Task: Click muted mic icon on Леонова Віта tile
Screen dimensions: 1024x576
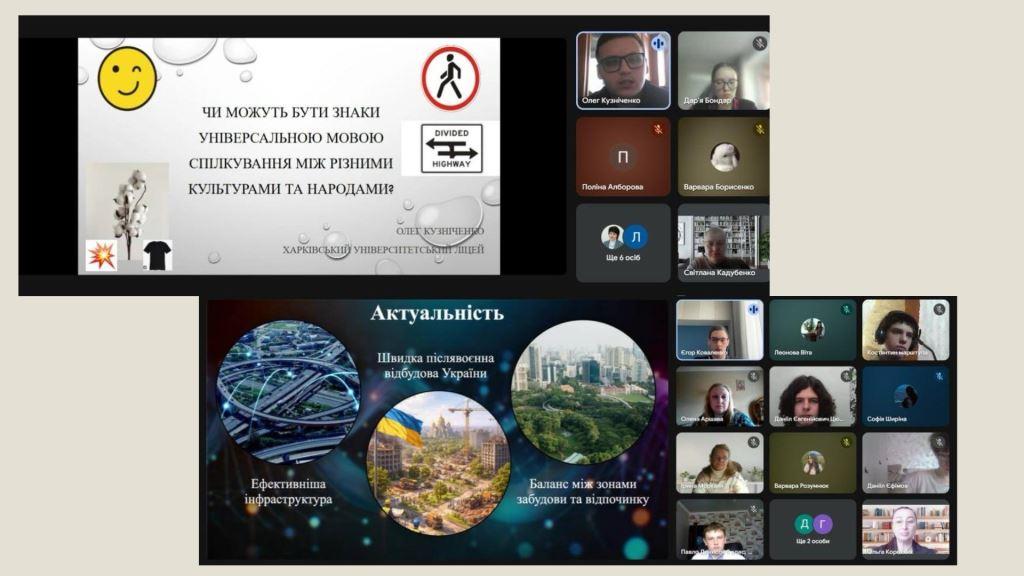Action: (846, 310)
